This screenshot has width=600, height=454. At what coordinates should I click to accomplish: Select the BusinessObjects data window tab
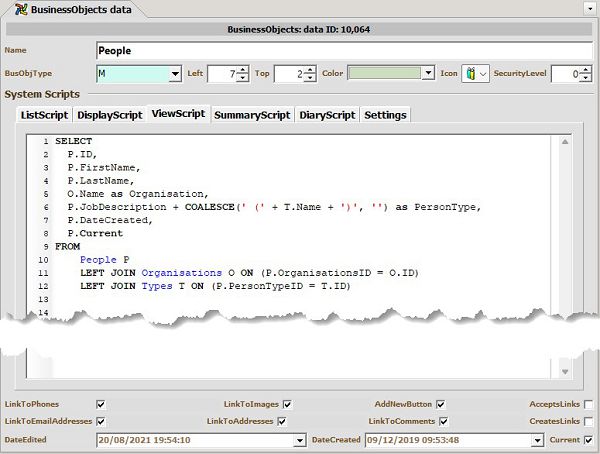click(x=75, y=10)
